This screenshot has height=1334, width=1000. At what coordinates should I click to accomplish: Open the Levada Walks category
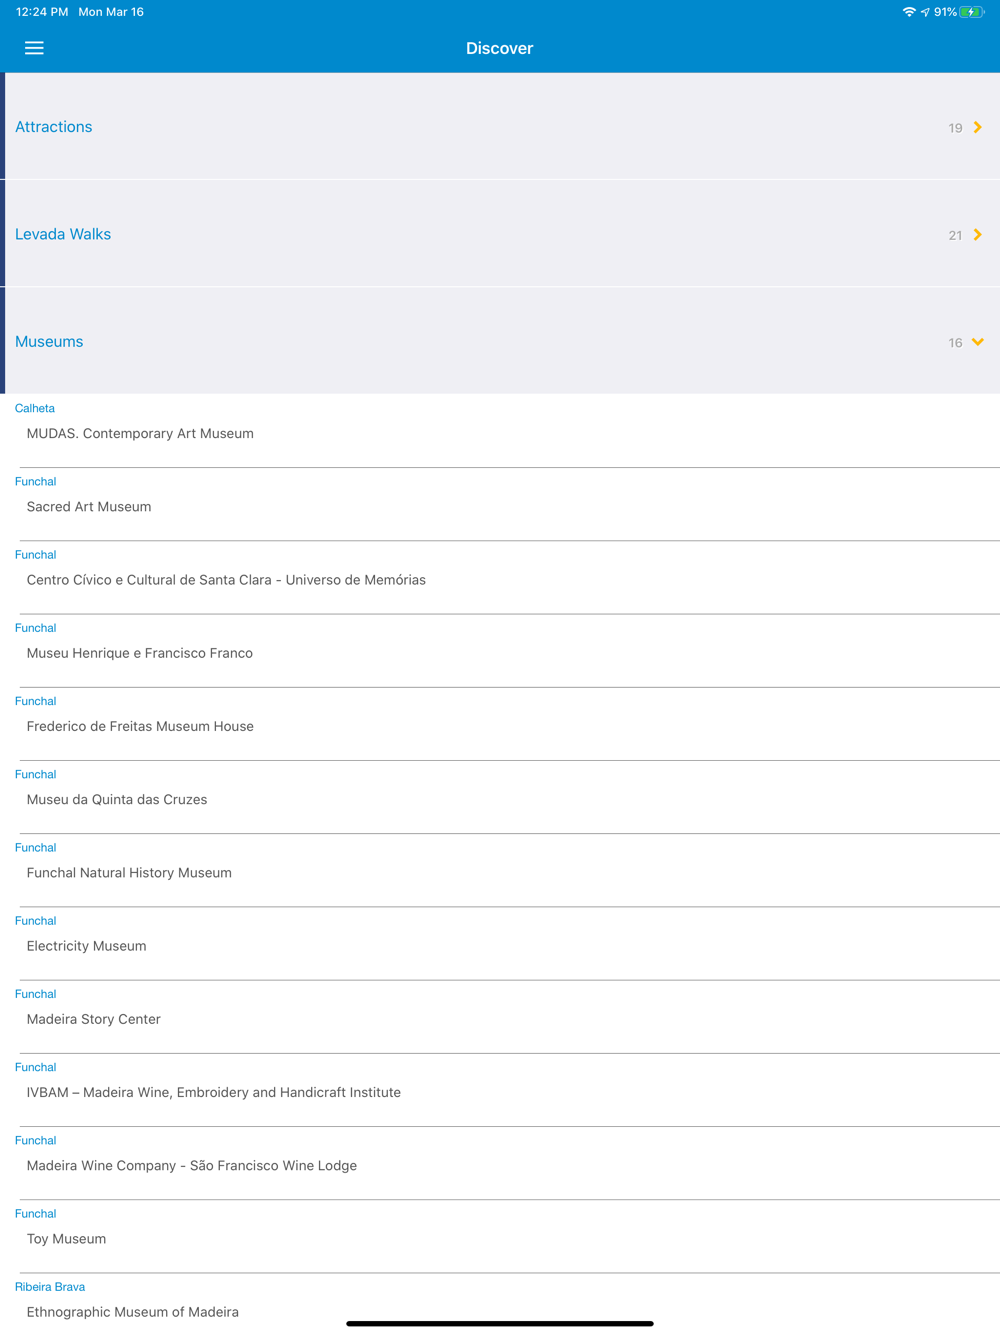(x=500, y=234)
